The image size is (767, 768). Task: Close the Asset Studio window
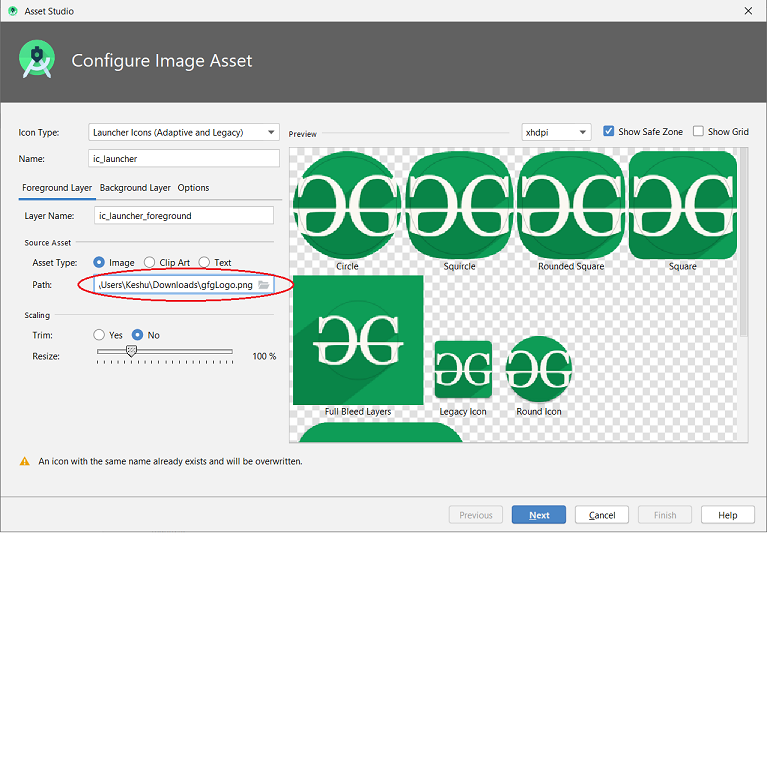(x=748, y=11)
